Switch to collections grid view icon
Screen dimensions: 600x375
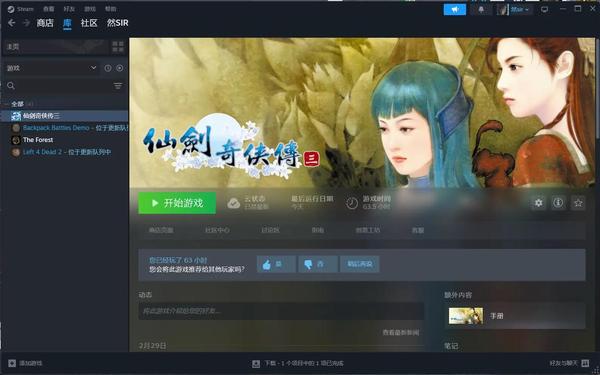118,47
